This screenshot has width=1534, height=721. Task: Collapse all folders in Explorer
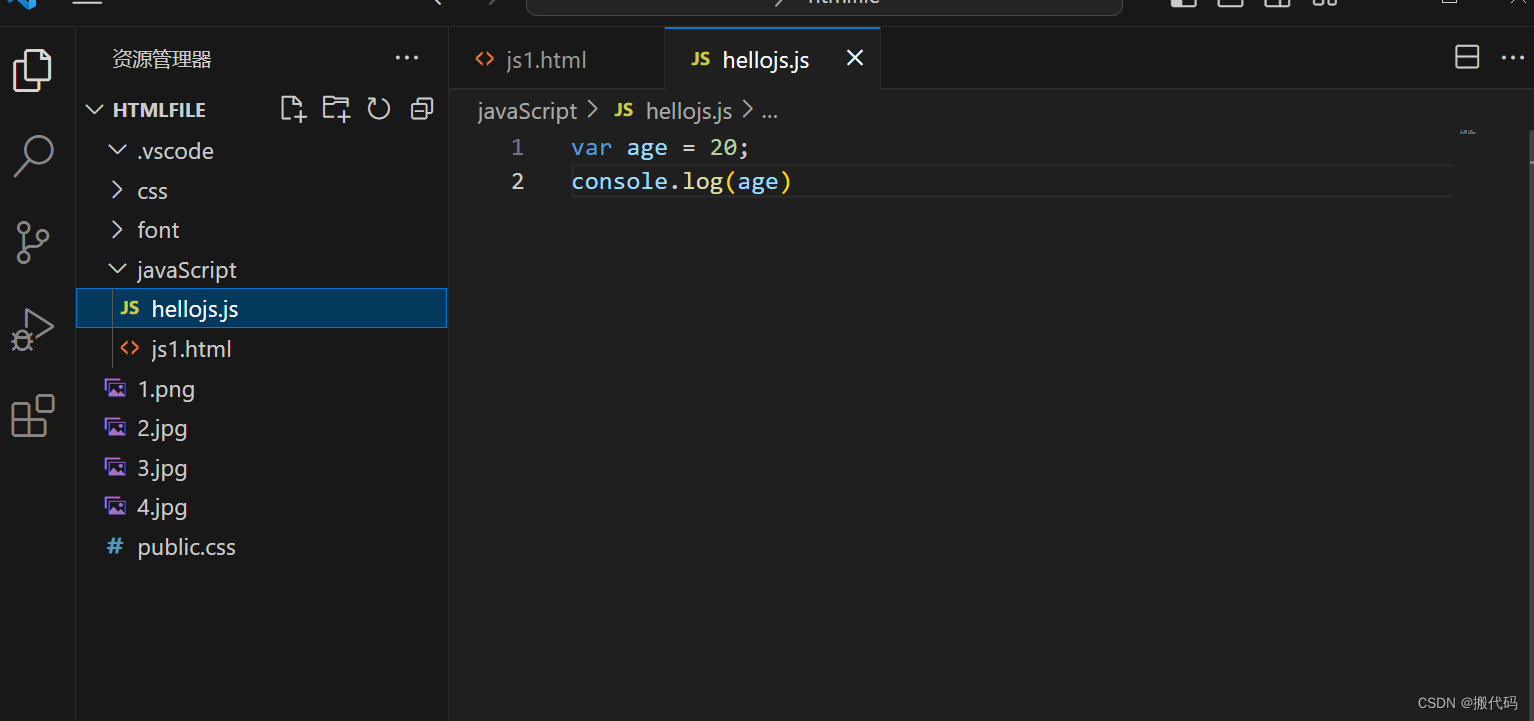(x=422, y=109)
